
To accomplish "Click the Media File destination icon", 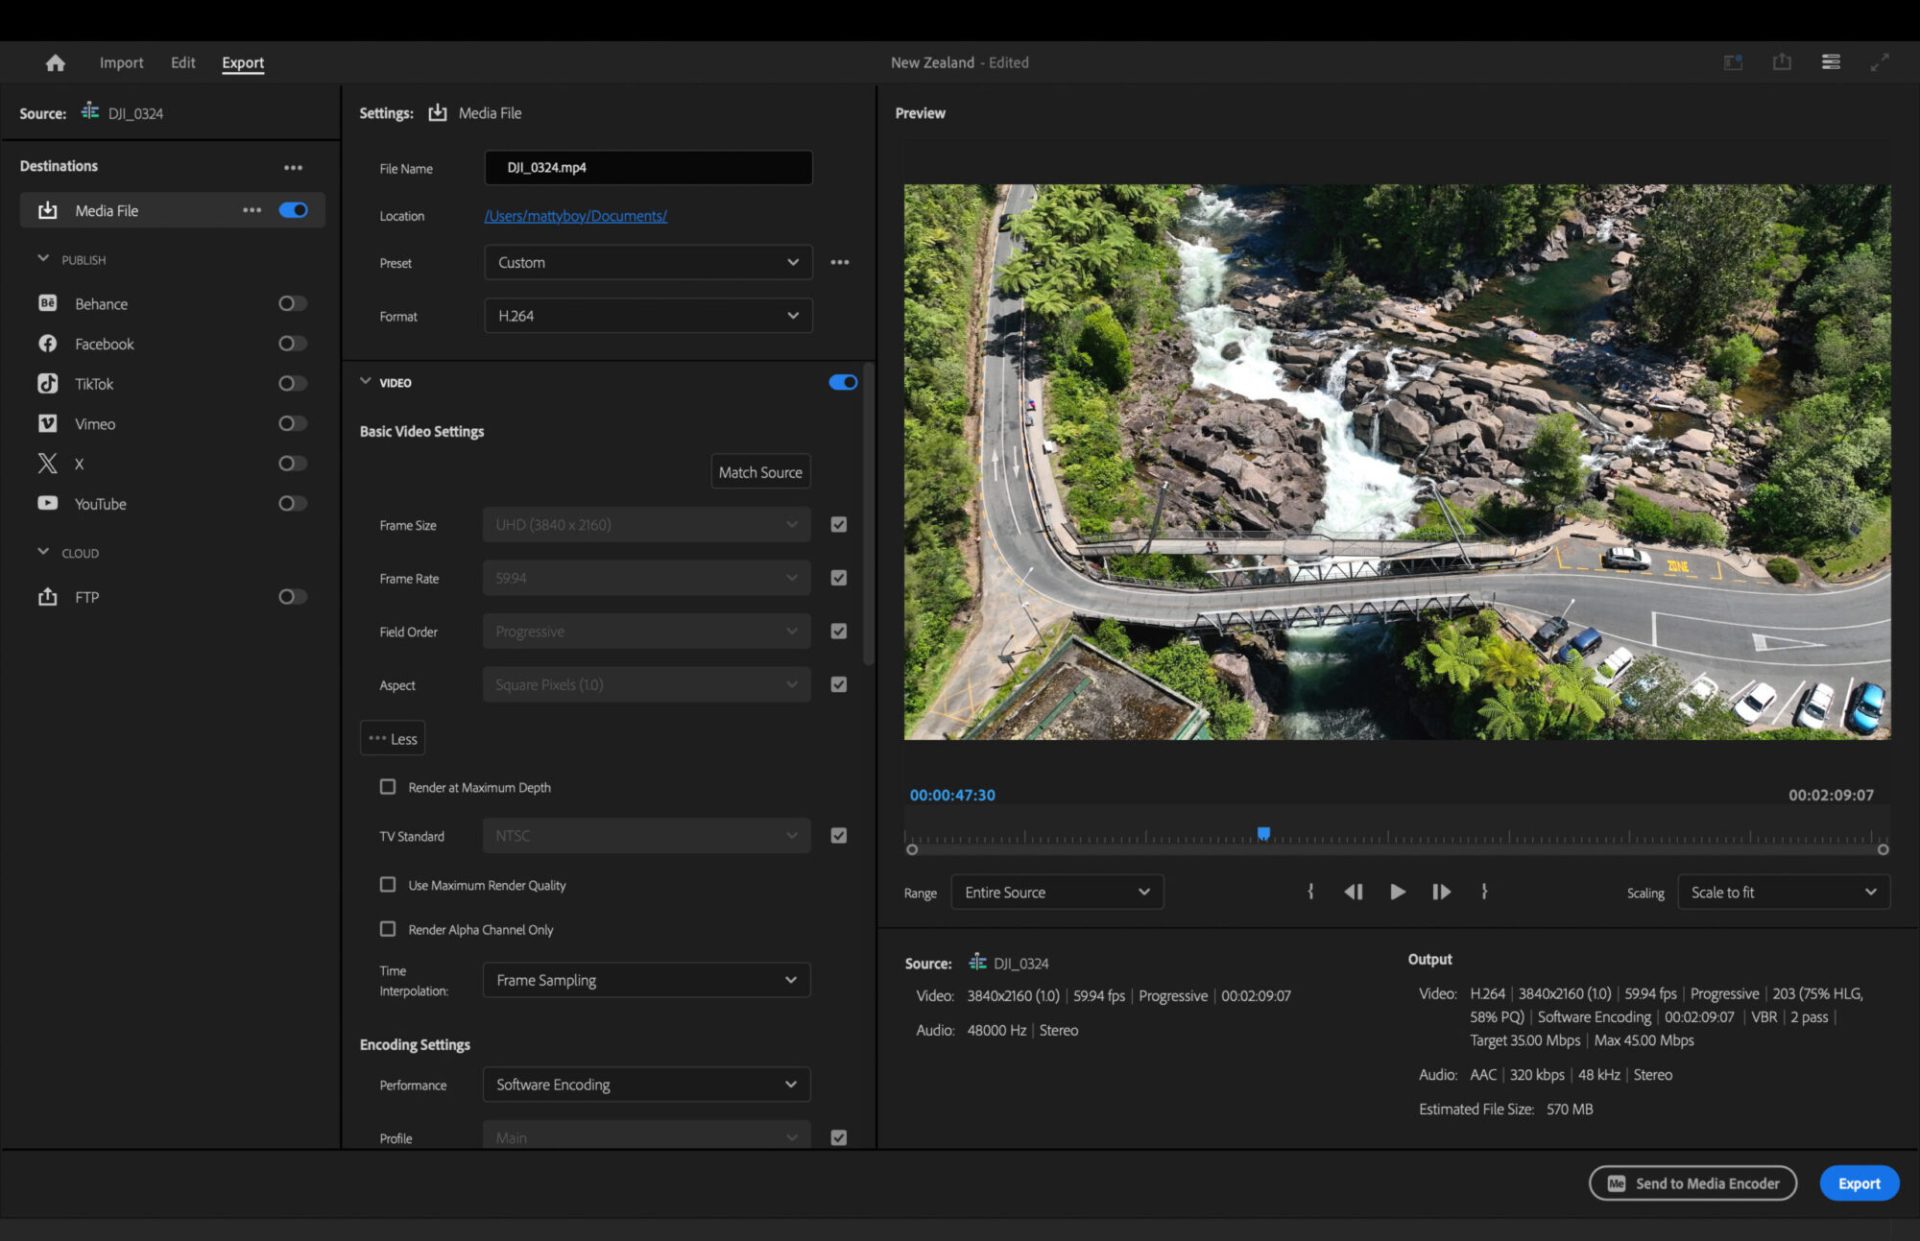I will point(47,210).
